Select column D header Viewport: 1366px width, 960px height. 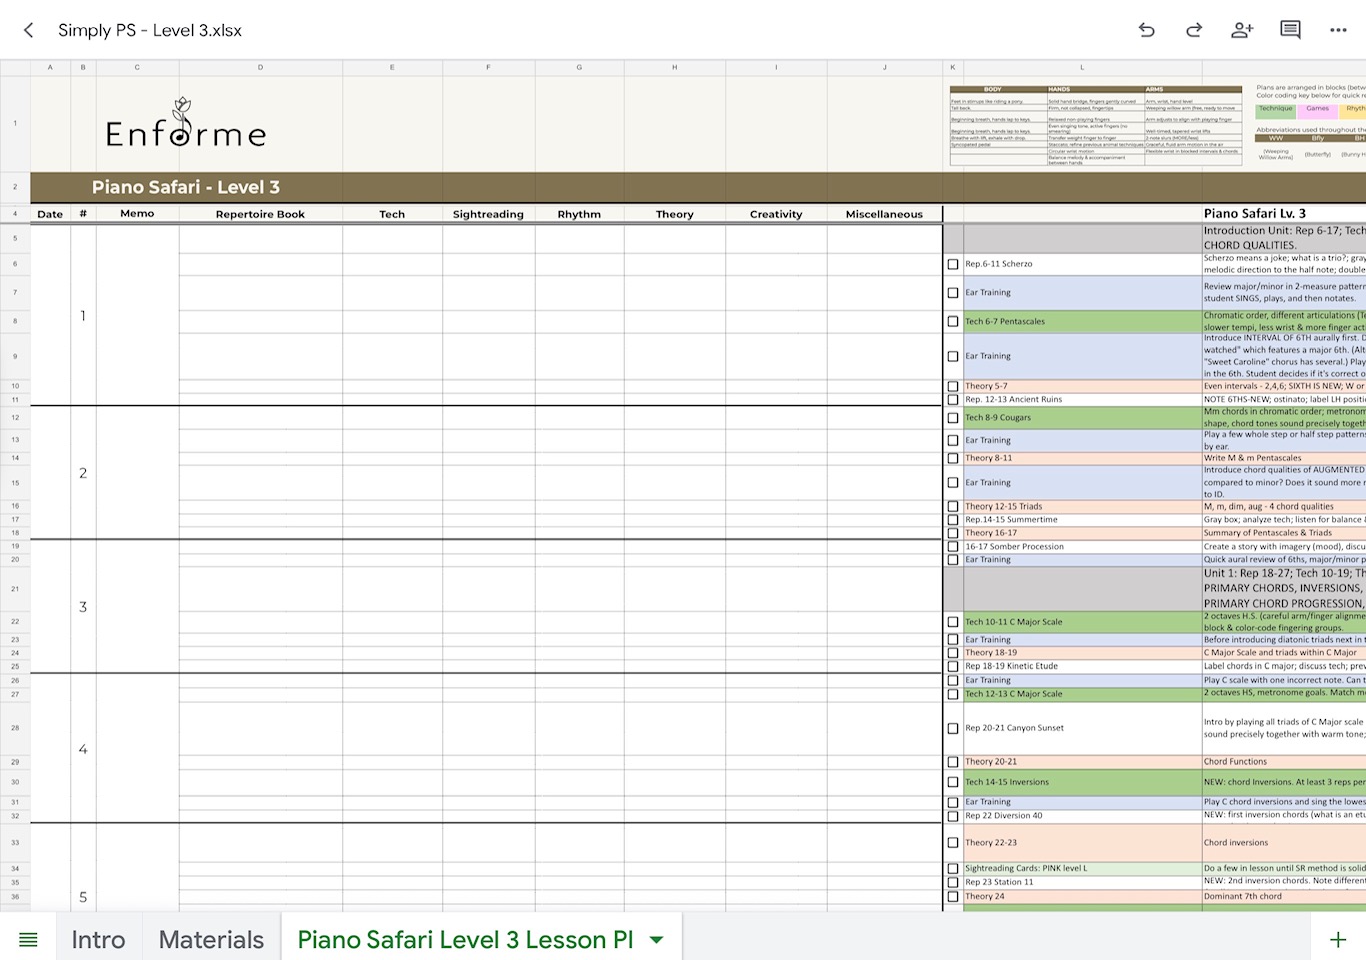[x=260, y=67]
